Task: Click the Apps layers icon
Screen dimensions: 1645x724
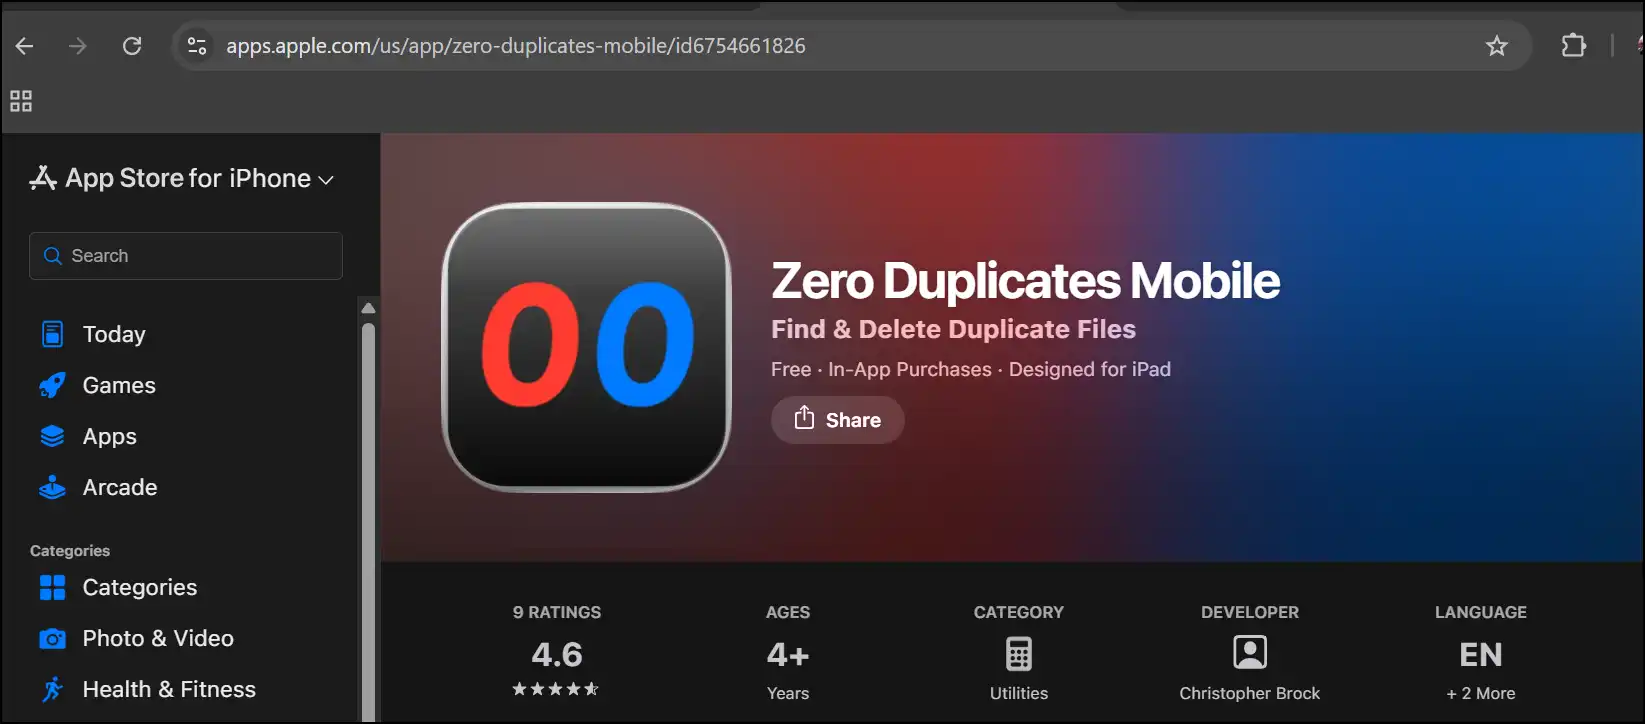Action: pos(52,436)
